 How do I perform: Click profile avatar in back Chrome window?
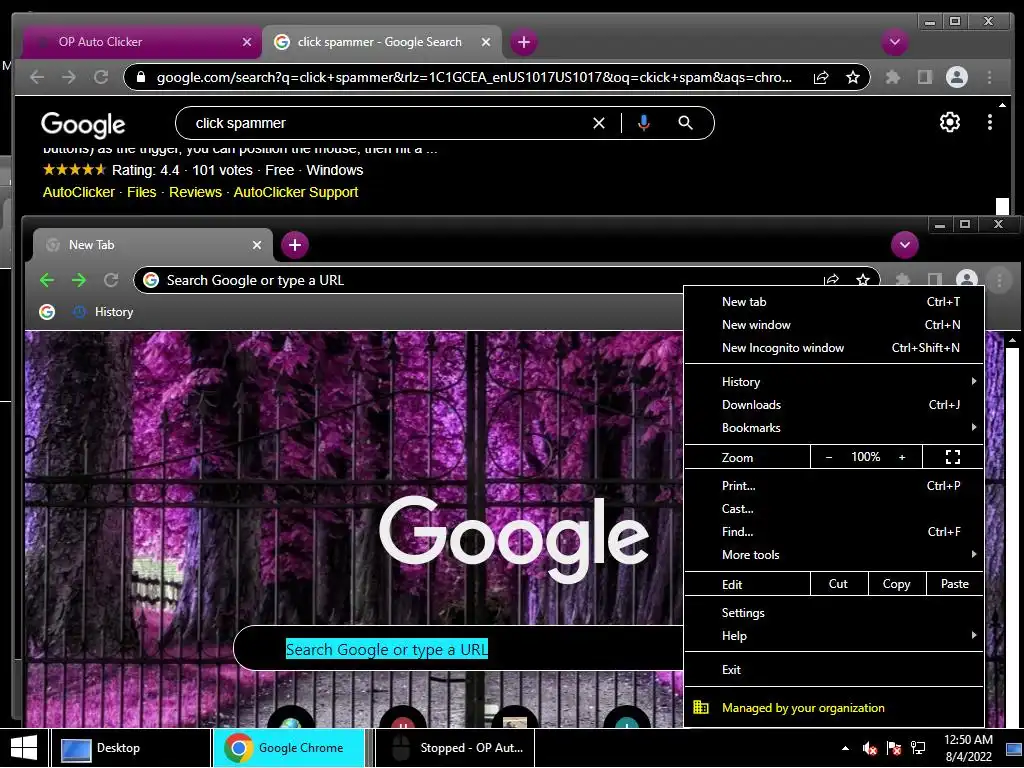tap(957, 77)
